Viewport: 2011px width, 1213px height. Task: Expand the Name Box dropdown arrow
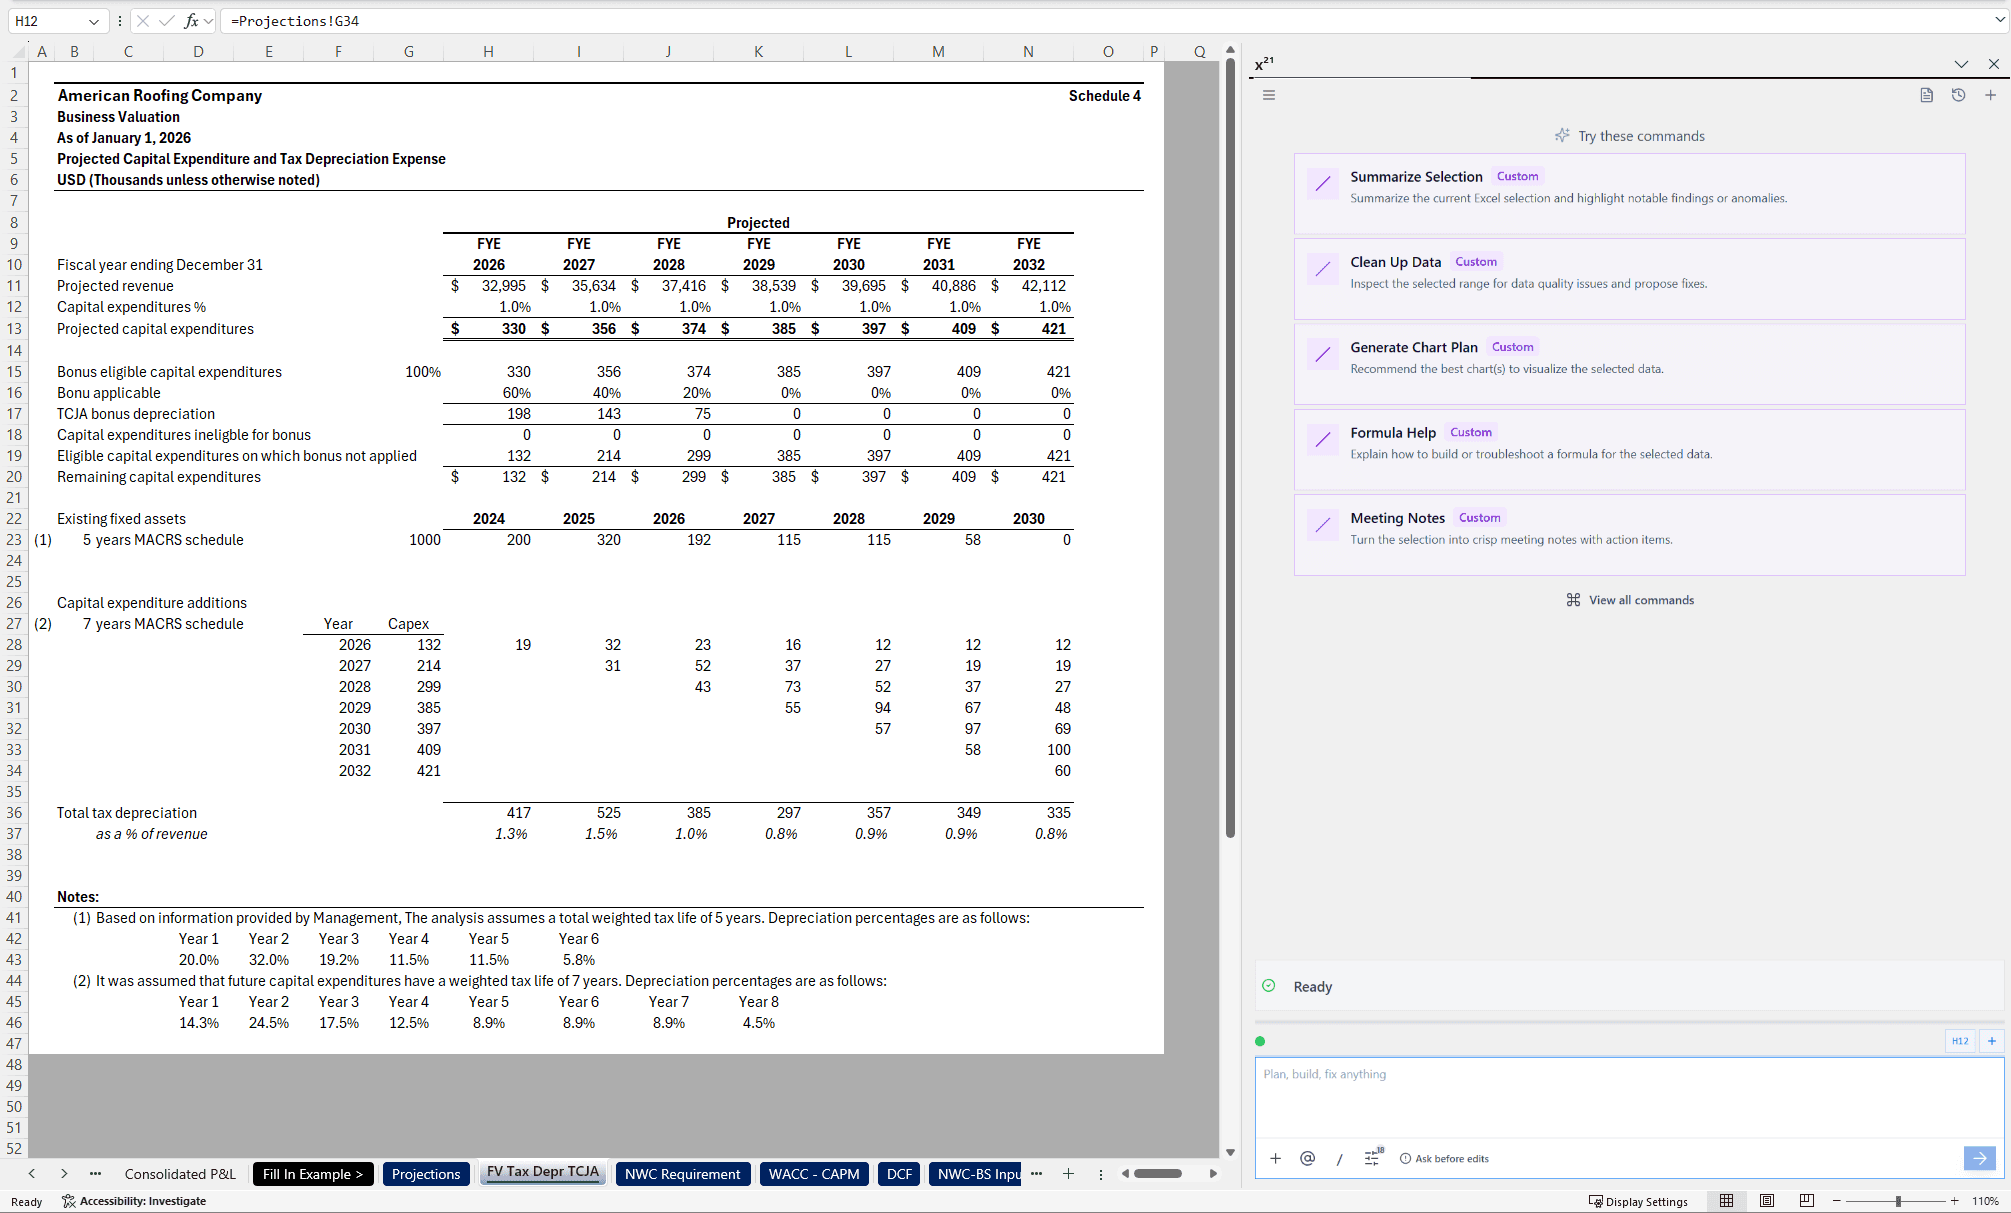click(x=94, y=21)
